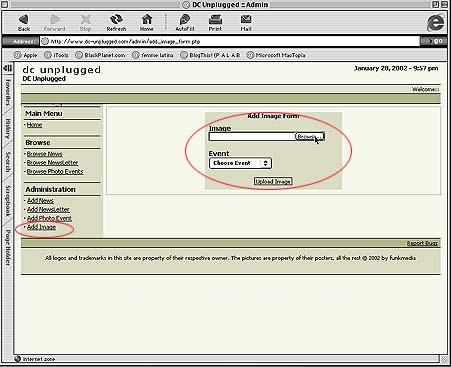Click the Internet zone status icon

pyautogui.click(x=18, y=359)
